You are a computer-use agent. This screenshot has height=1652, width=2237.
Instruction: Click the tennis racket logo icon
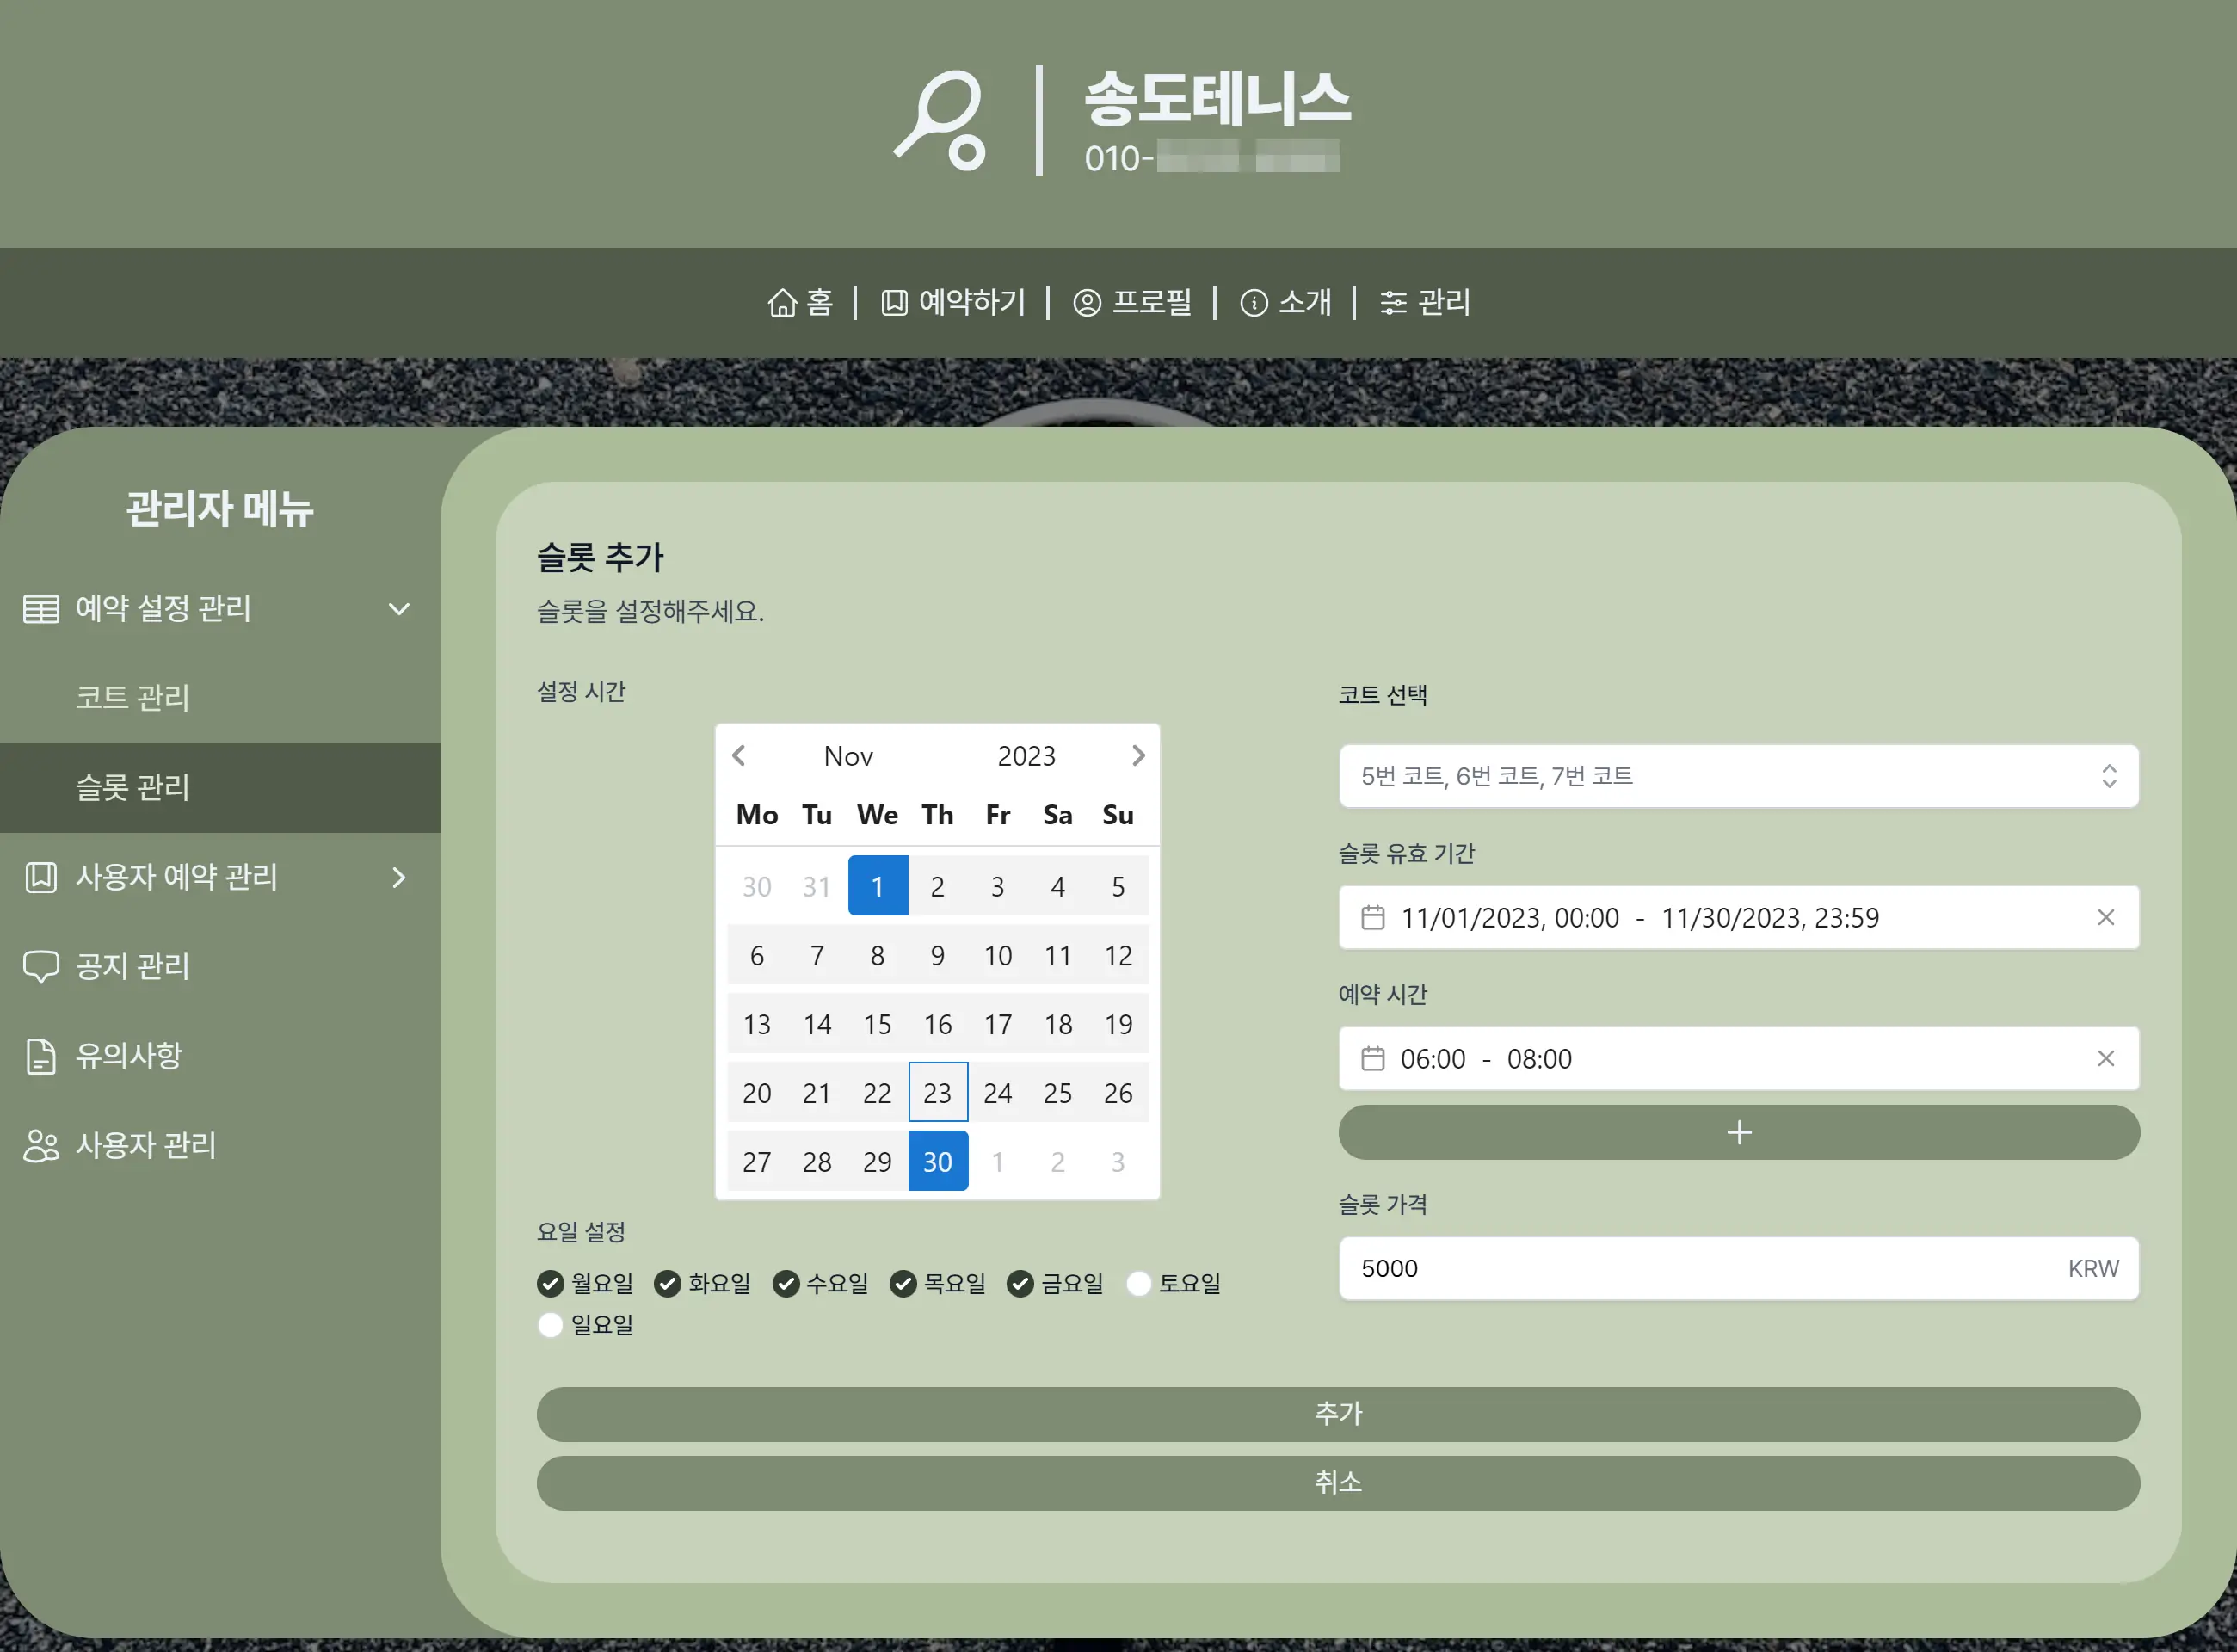click(941, 120)
